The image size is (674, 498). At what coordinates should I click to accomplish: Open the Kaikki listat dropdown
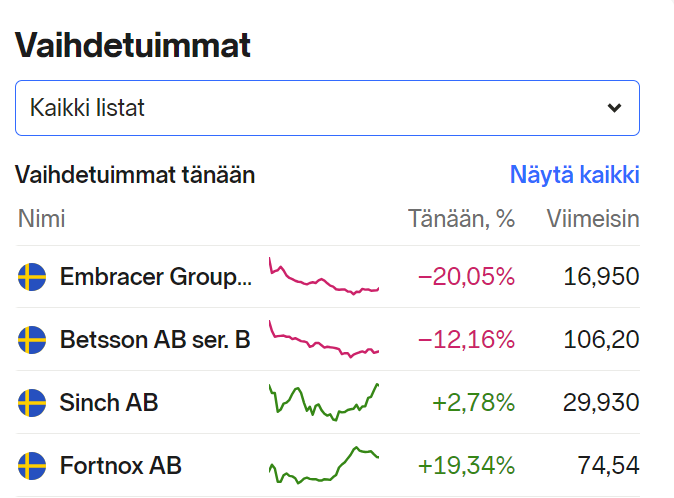click(327, 108)
